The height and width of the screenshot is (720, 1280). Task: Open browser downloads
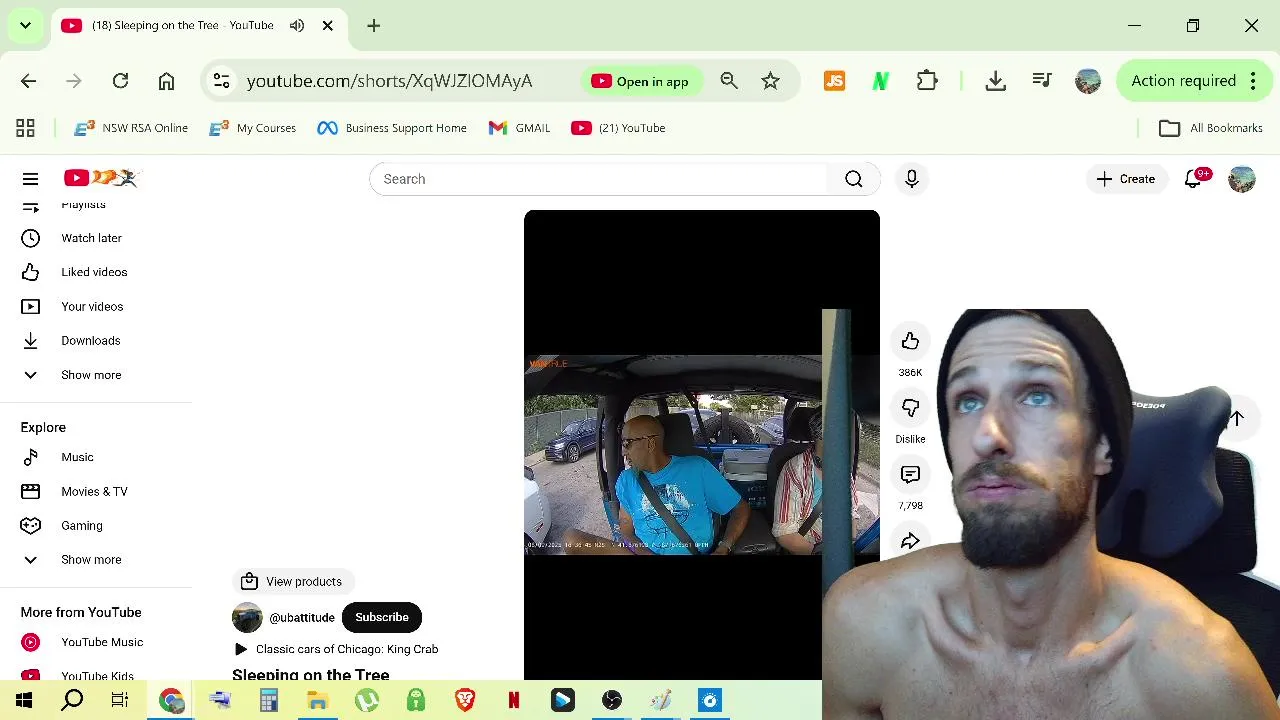(995, 81)
